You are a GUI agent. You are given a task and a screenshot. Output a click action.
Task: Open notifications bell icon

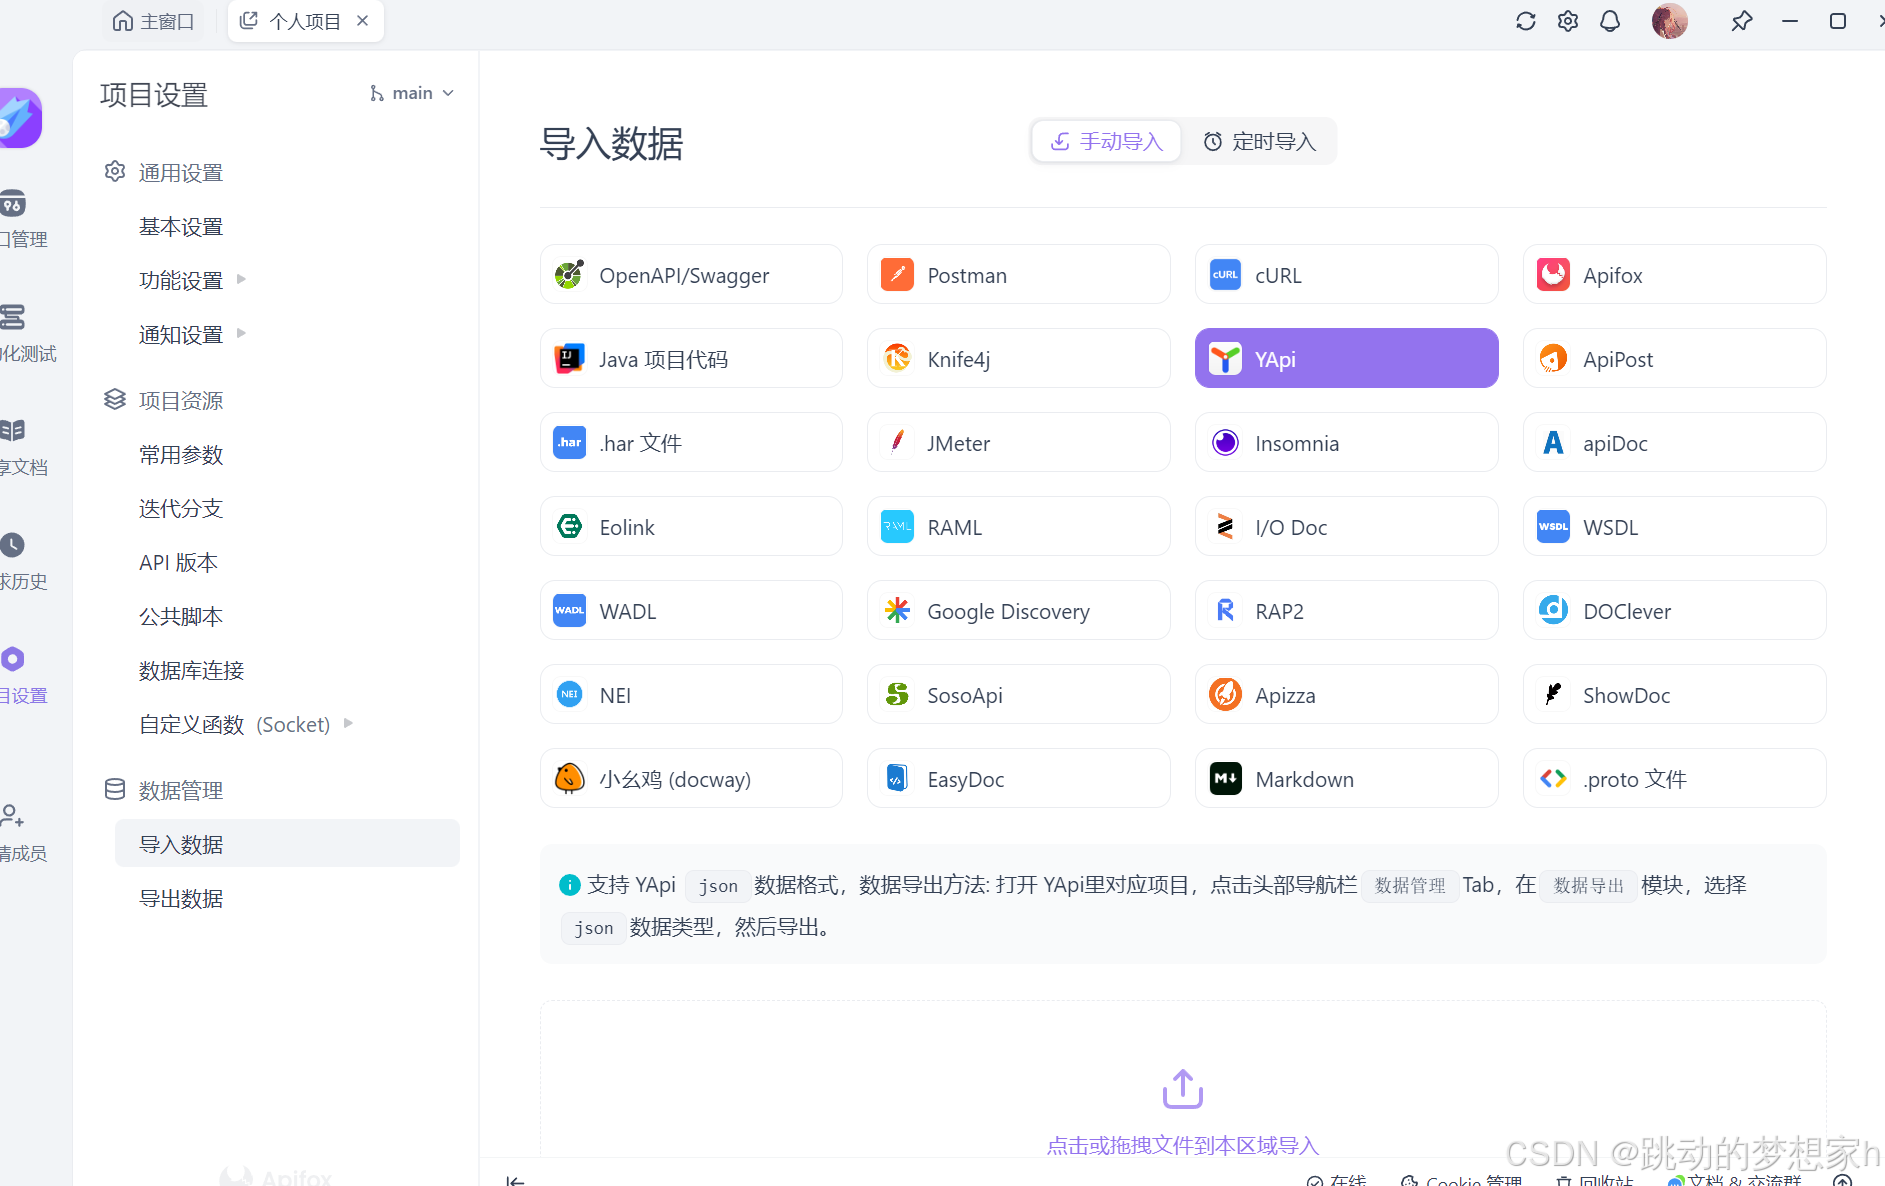(1610, 21)
